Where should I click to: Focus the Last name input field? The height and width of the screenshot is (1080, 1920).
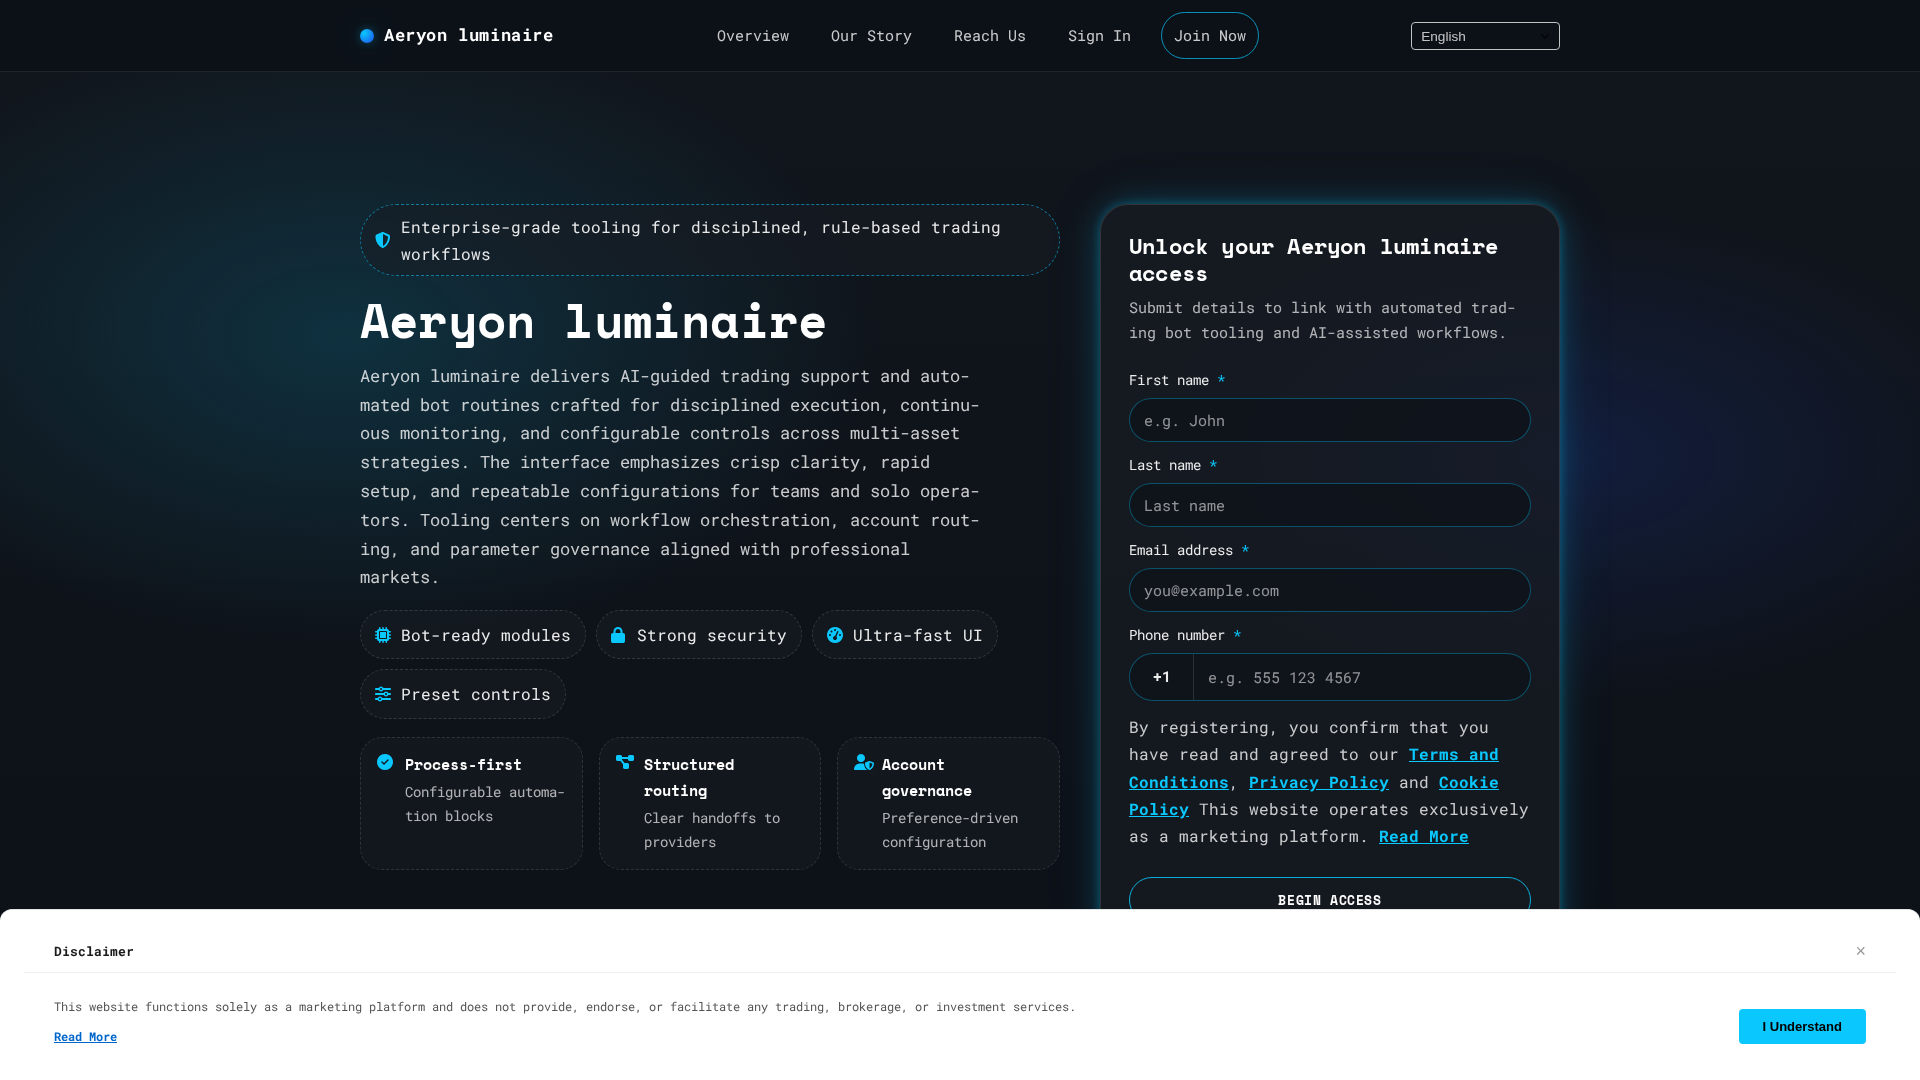click(x=1330, y=505)
